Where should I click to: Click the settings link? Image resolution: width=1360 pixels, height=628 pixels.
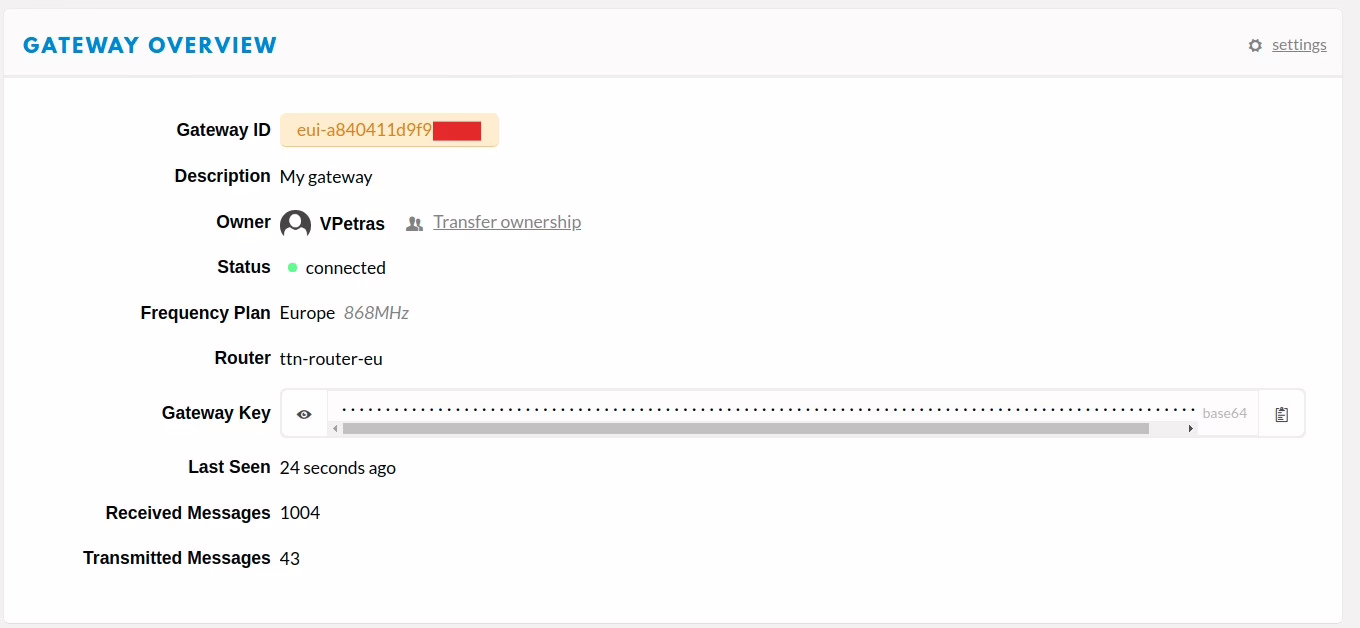(1299, 45)
